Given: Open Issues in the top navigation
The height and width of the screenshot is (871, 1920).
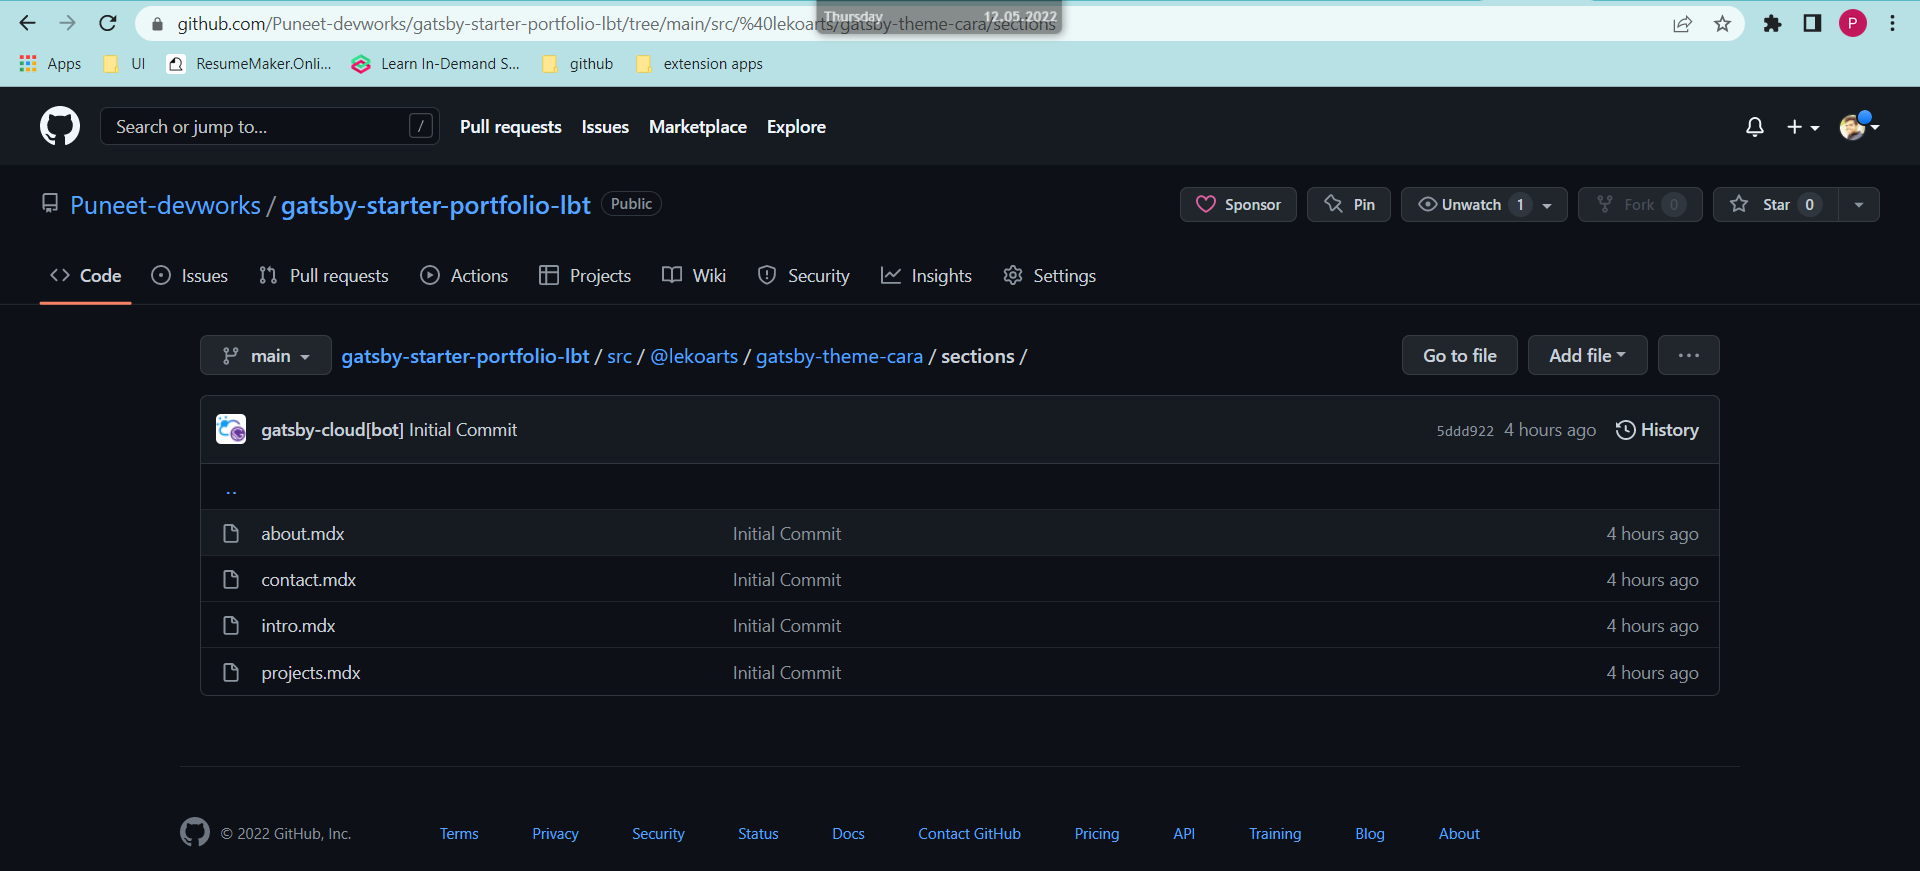Looking at the screenshot, I should pyautogui.click(x=605, y=127).
